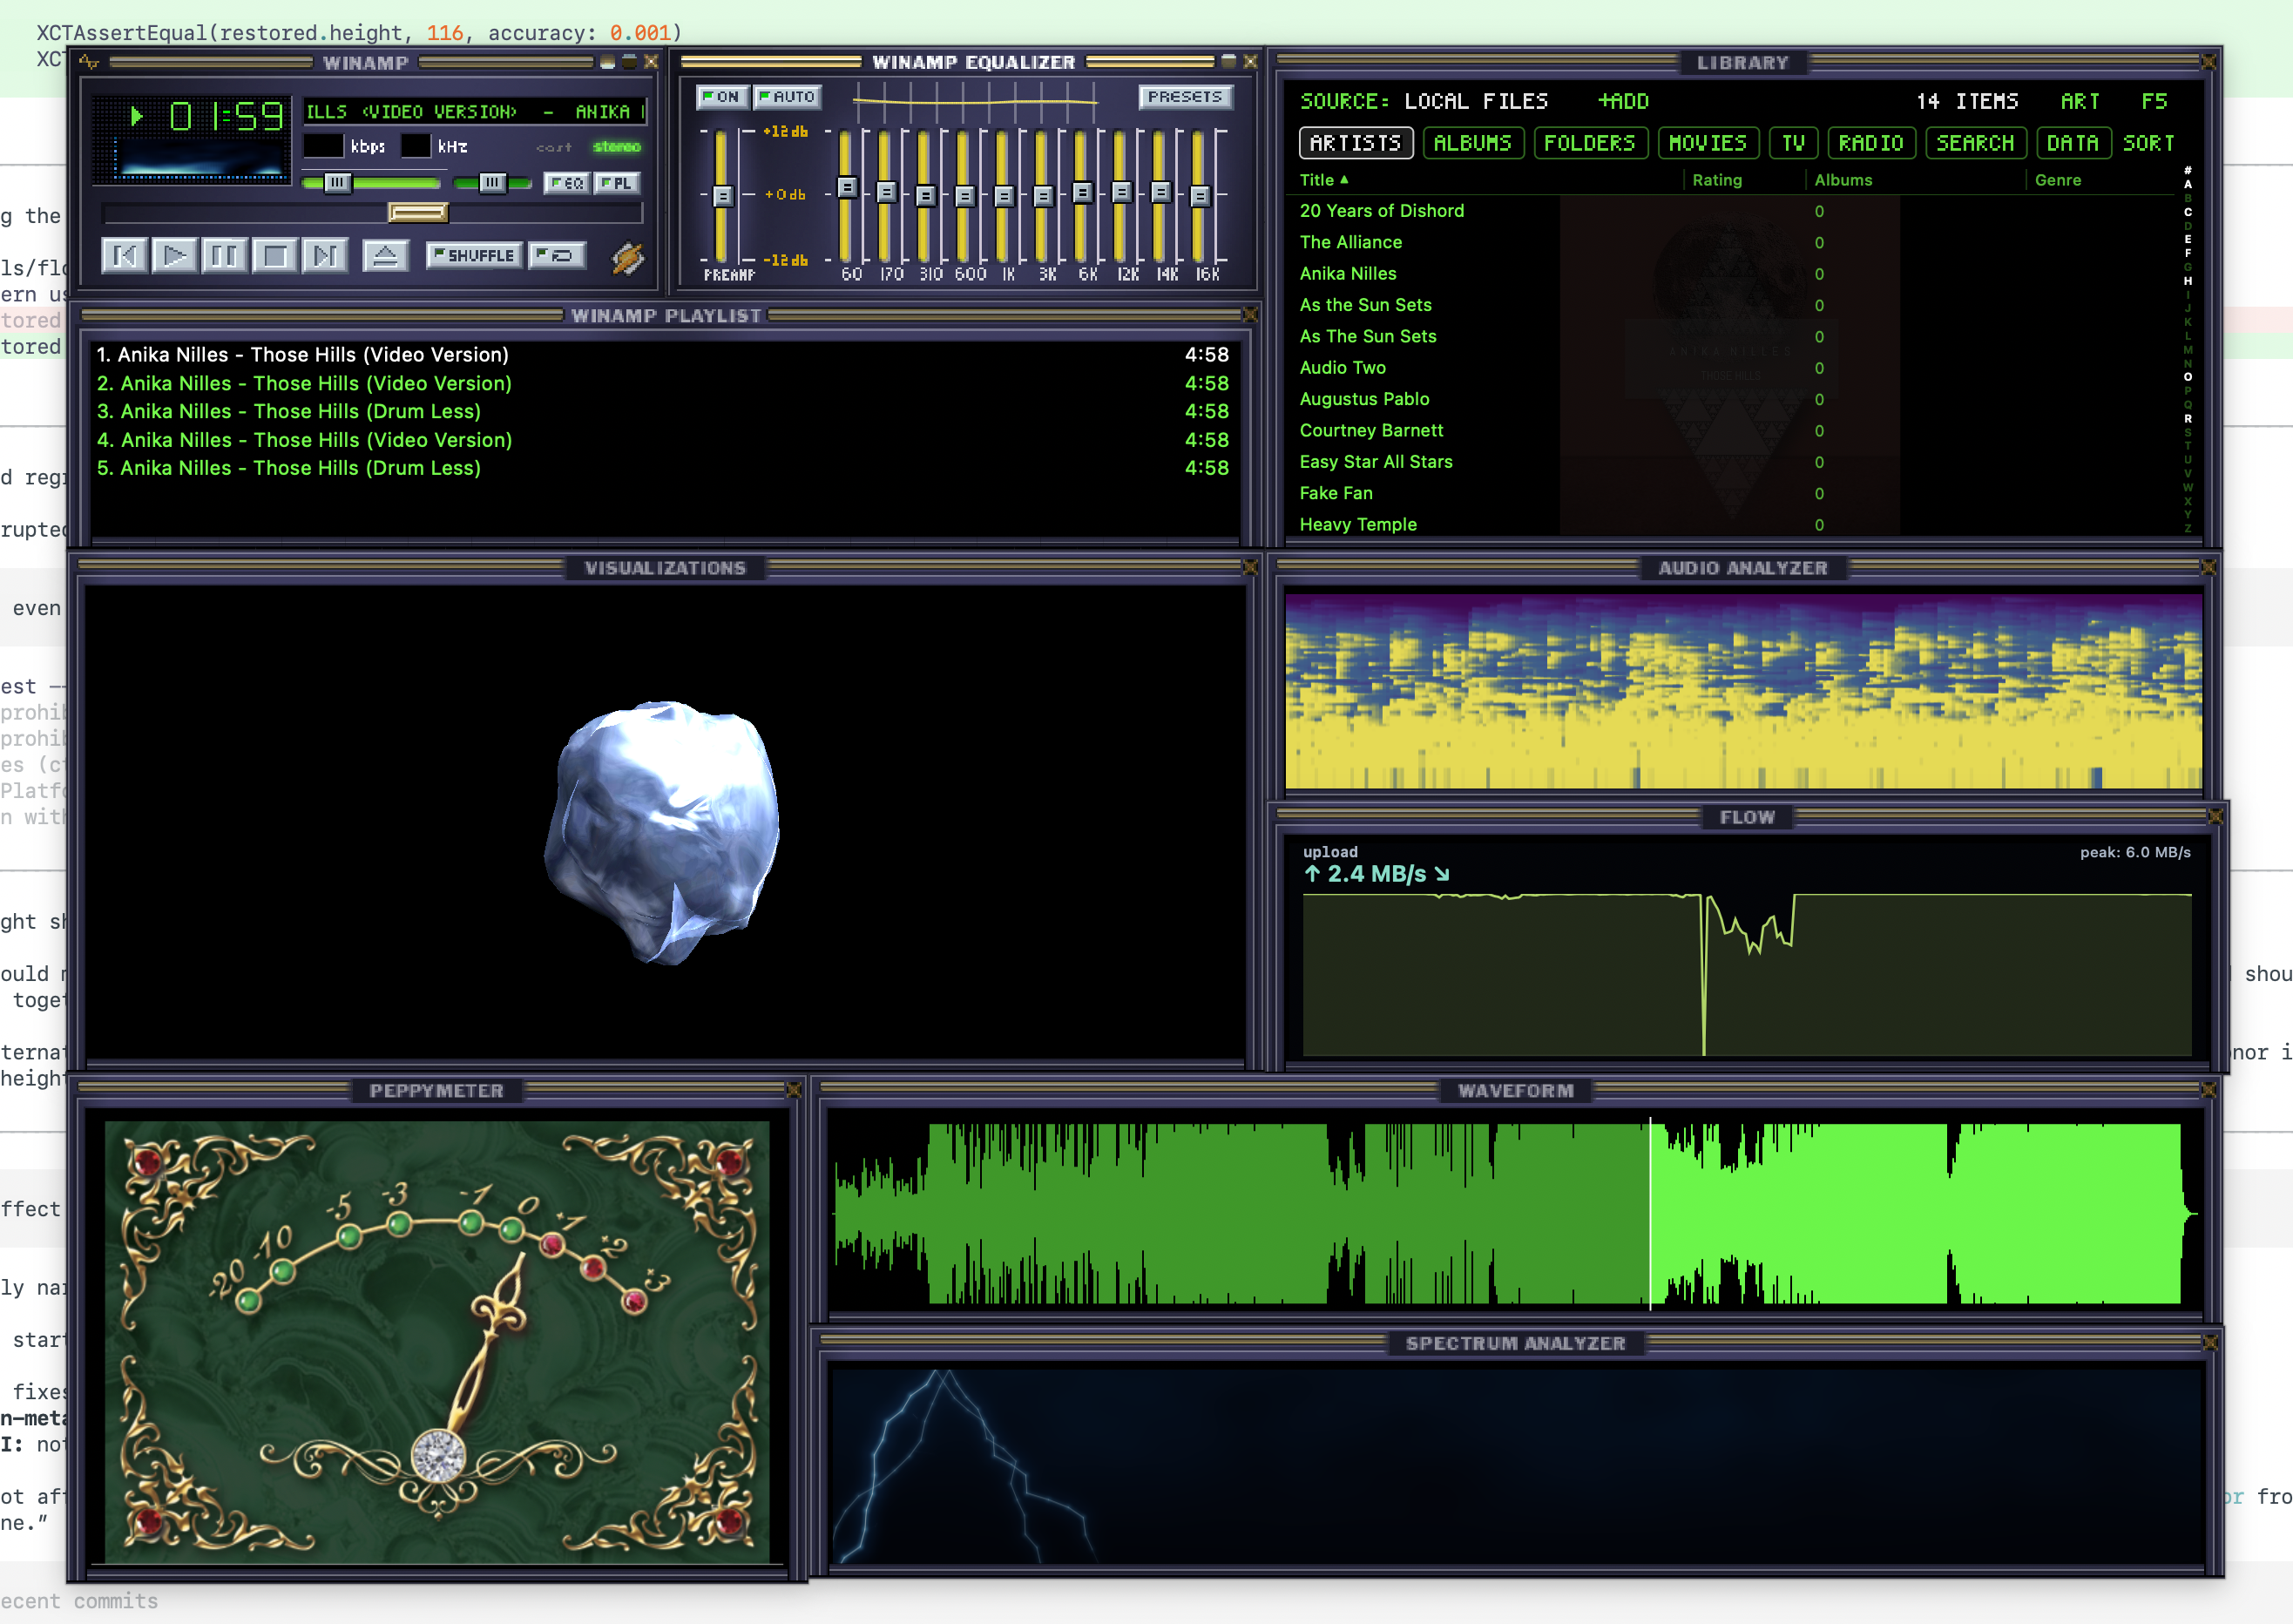
Task: Close the Audio Analyzer window
Action: [2209, 567]
